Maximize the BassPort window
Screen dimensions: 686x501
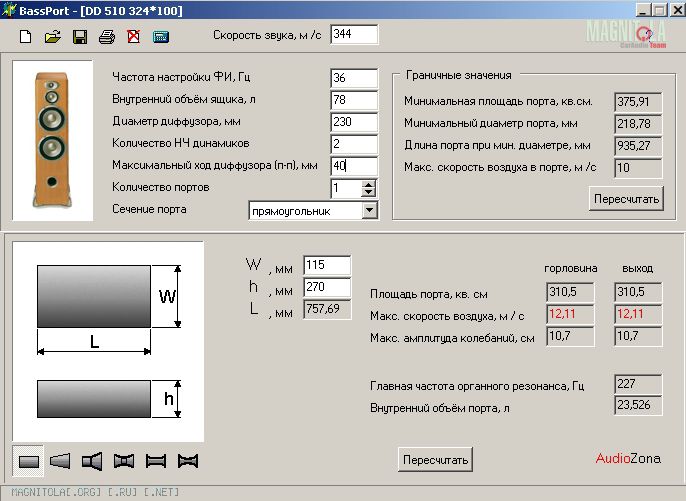(660, 10)
